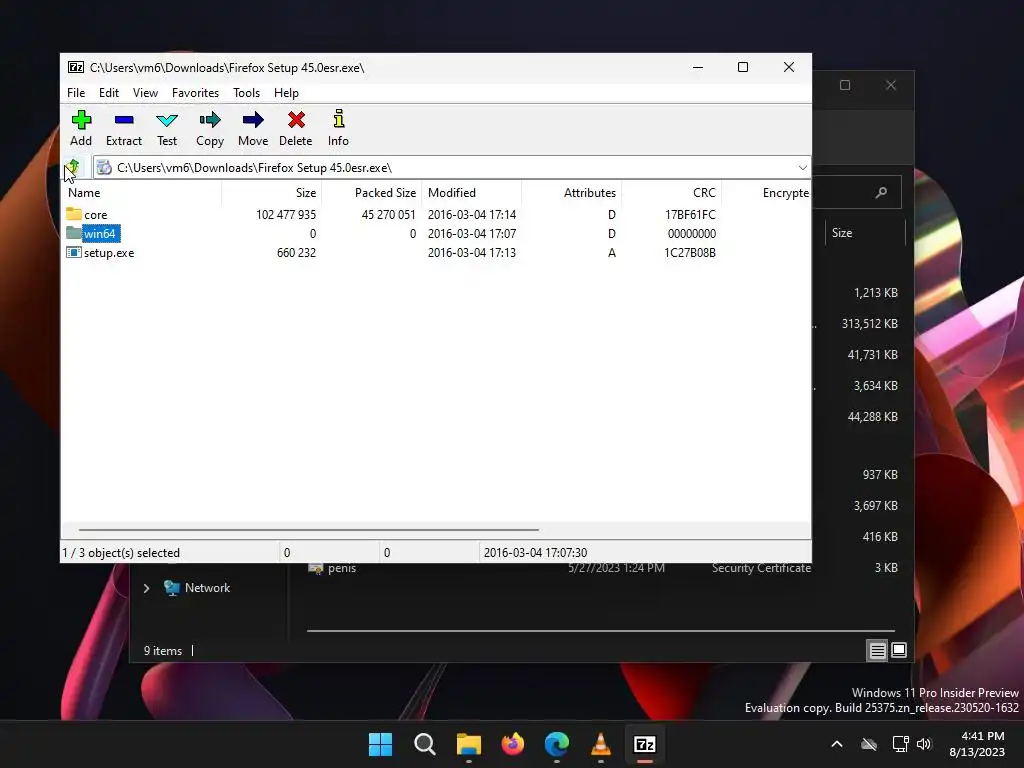Open the Favorites menu
Image resolution: width=1024 pixels, height=768 pixels.
195,93
